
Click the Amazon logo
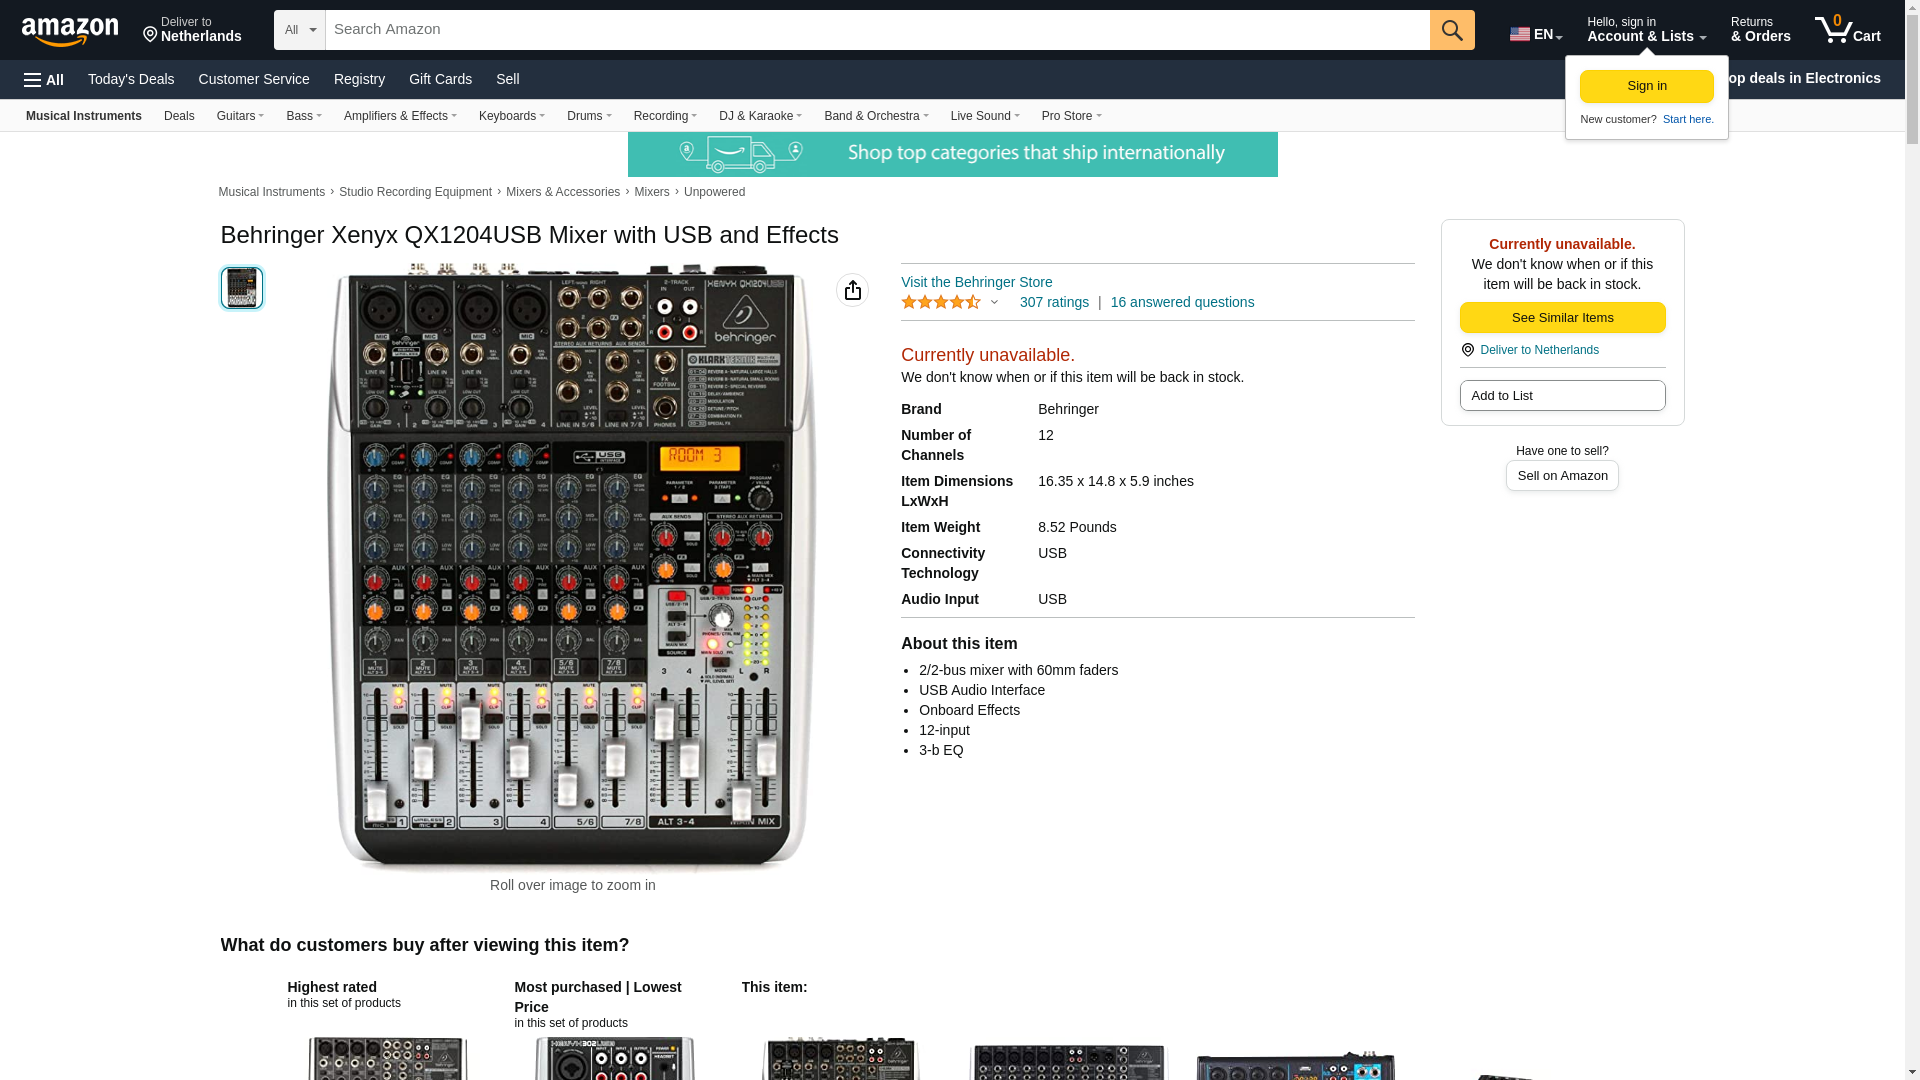pyautogui.click(x=70, y=31)
